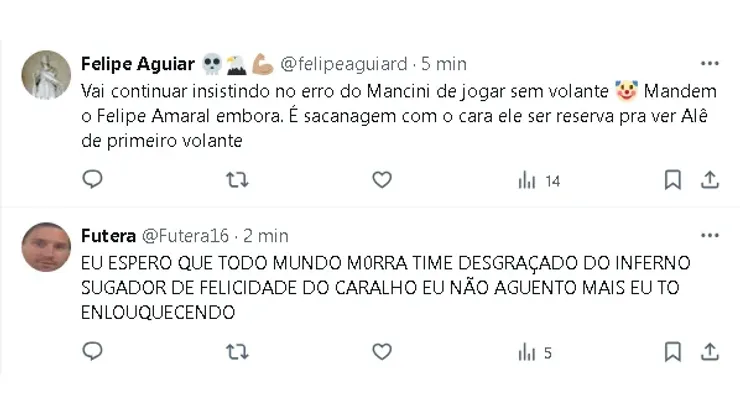740x416 pixels.
Task: Open Futera's profile avatar
Action: [x=46, y=247]
